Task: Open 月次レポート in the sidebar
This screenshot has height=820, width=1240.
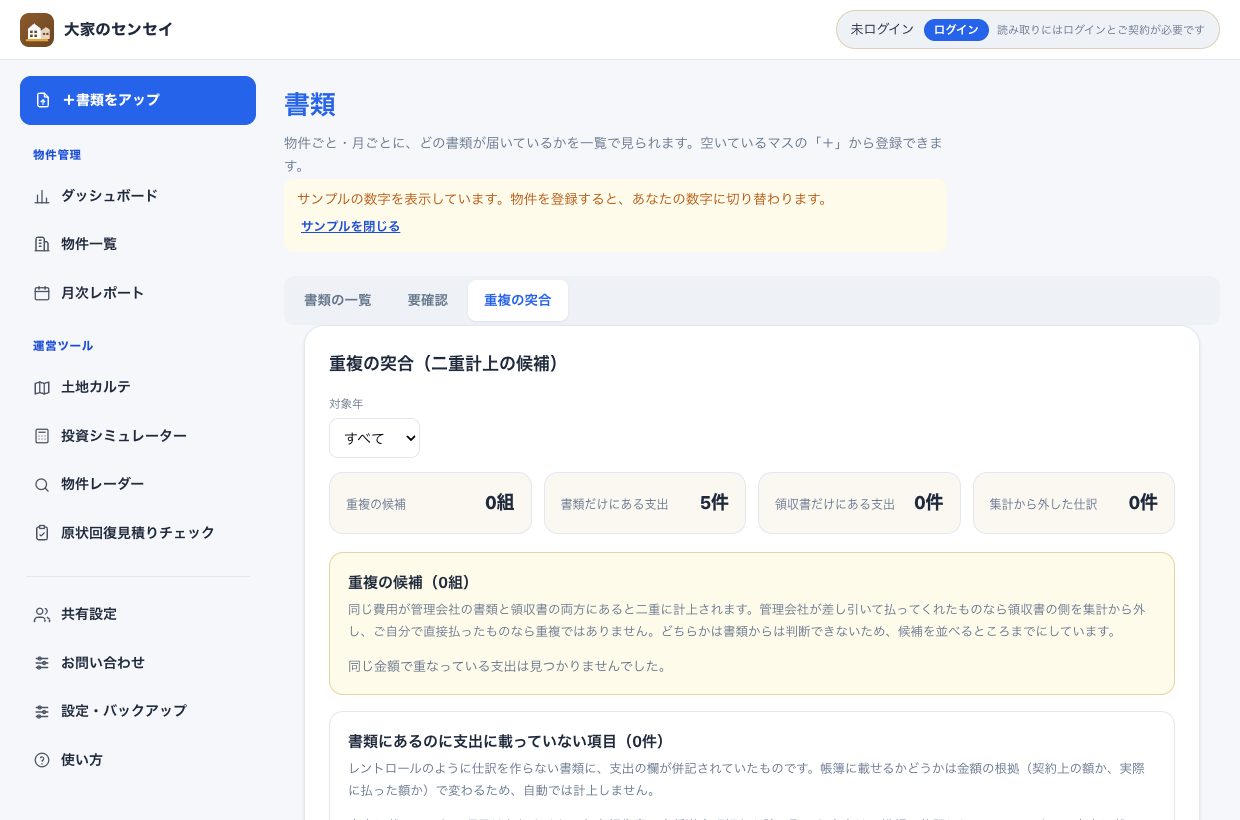Action: pos(138,293)
